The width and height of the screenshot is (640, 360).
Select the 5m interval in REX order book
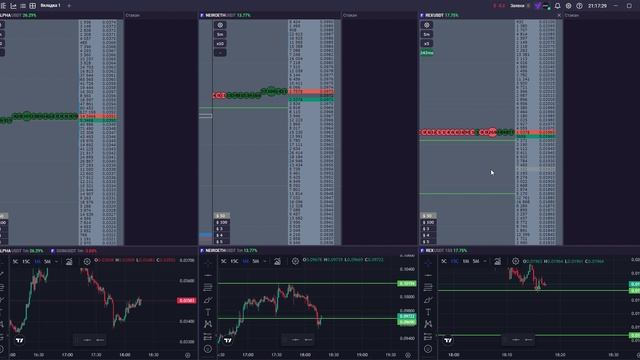[x=427, y=34]
